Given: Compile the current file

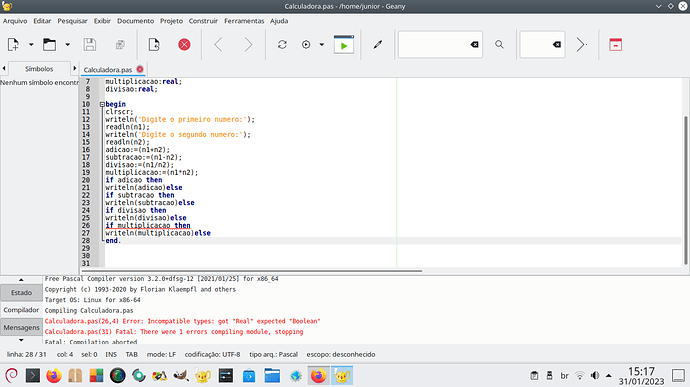Looking at the screenshot, I should [x=282, y=44].
